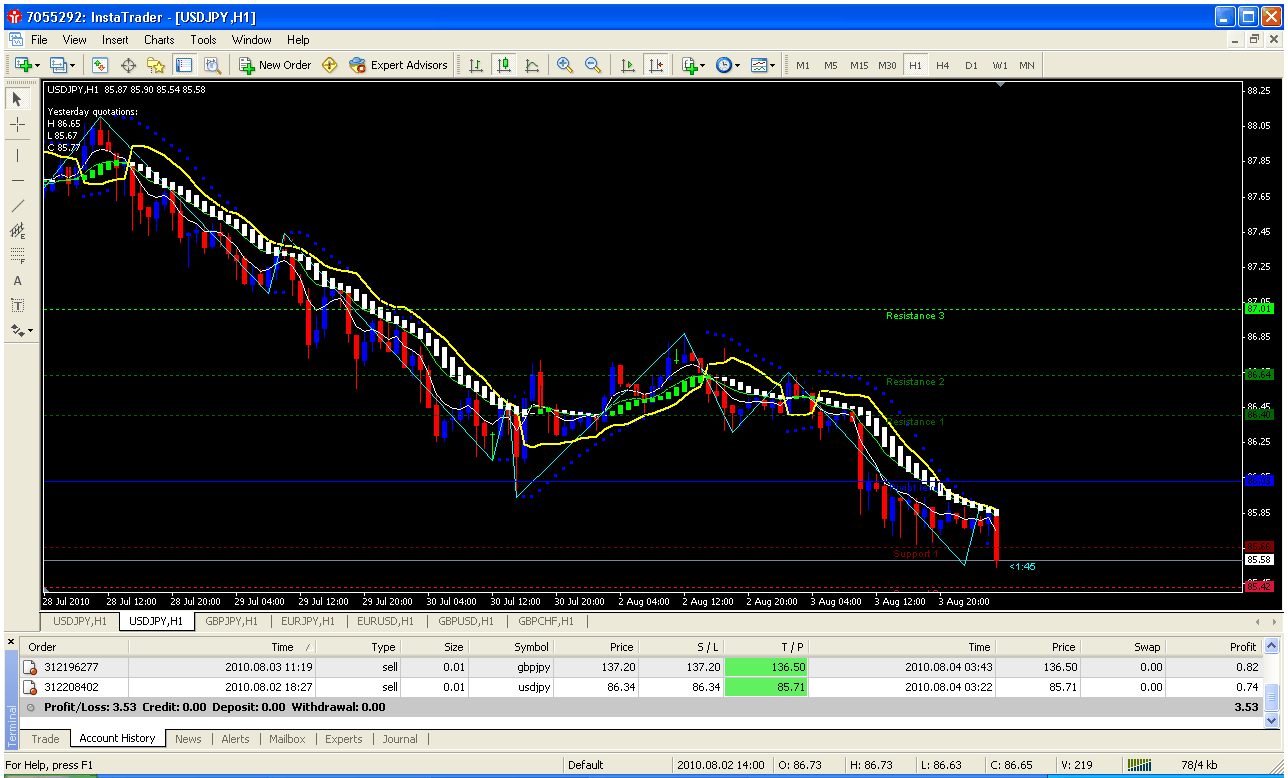Open the Strategy Tester panel icon
Viewport: 1288px width, 778px height.
(x=212, y=65)
